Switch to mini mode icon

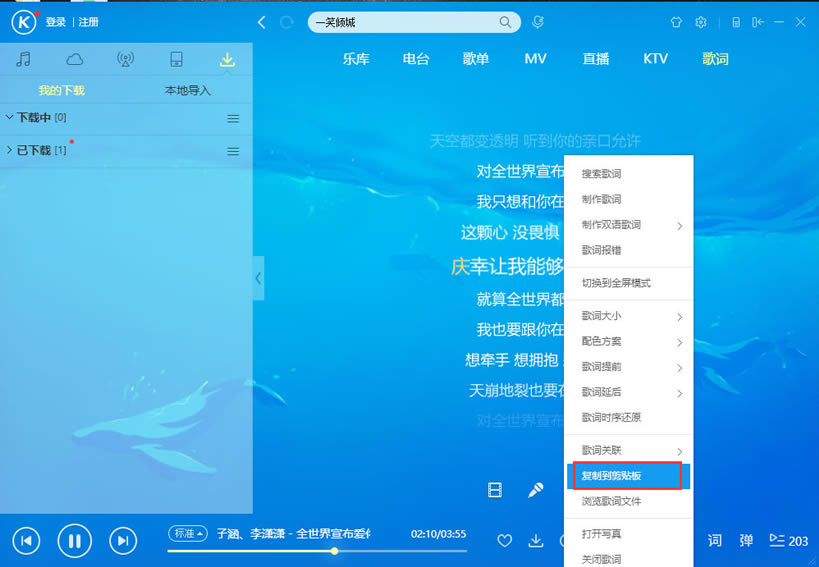tap(736, 22)
